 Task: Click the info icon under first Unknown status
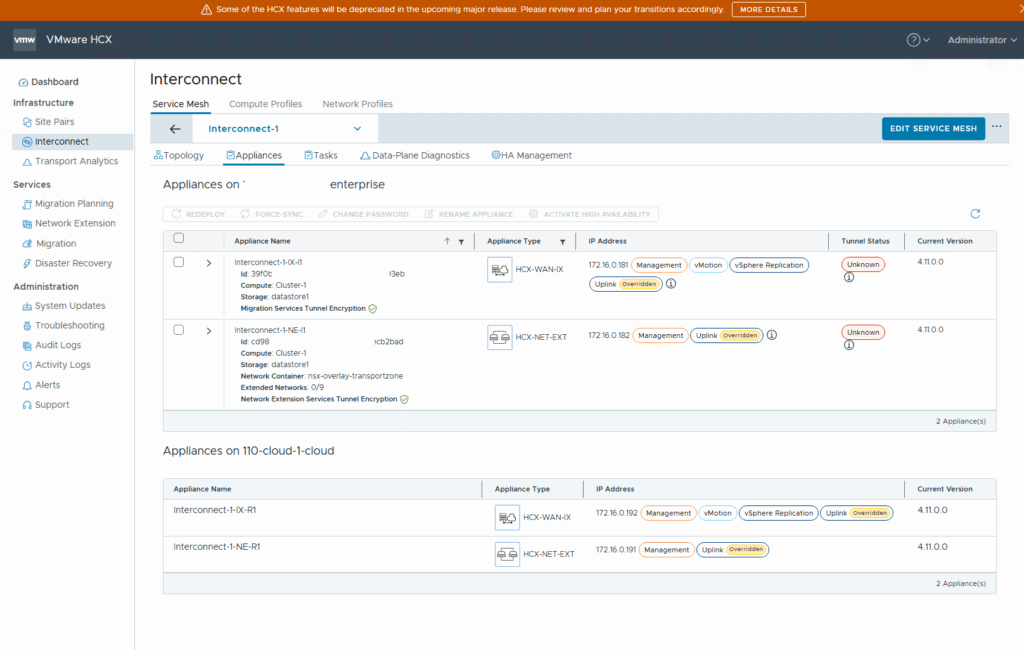click(x=849, y=277)
